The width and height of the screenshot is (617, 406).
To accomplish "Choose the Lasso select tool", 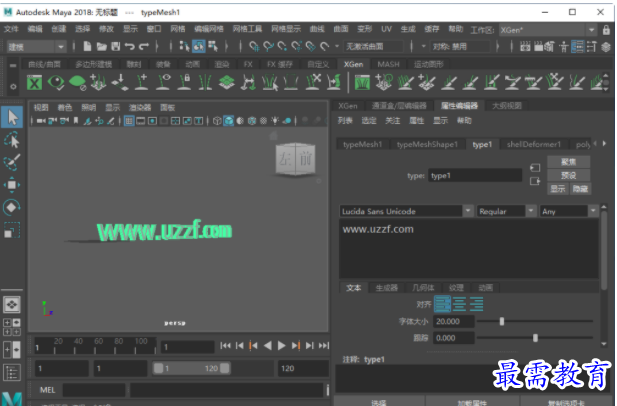I will click(x=12, y=140).
